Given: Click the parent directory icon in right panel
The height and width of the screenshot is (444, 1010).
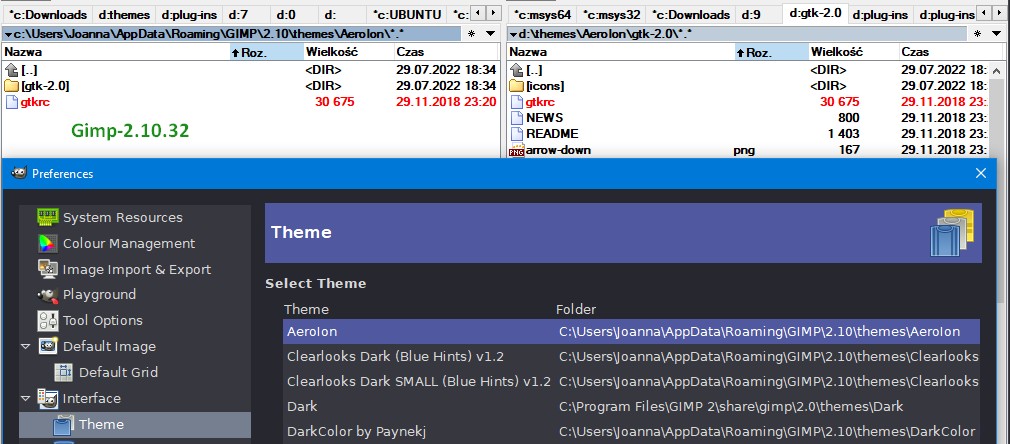Looking at the screenshot, I should [517, 70].
